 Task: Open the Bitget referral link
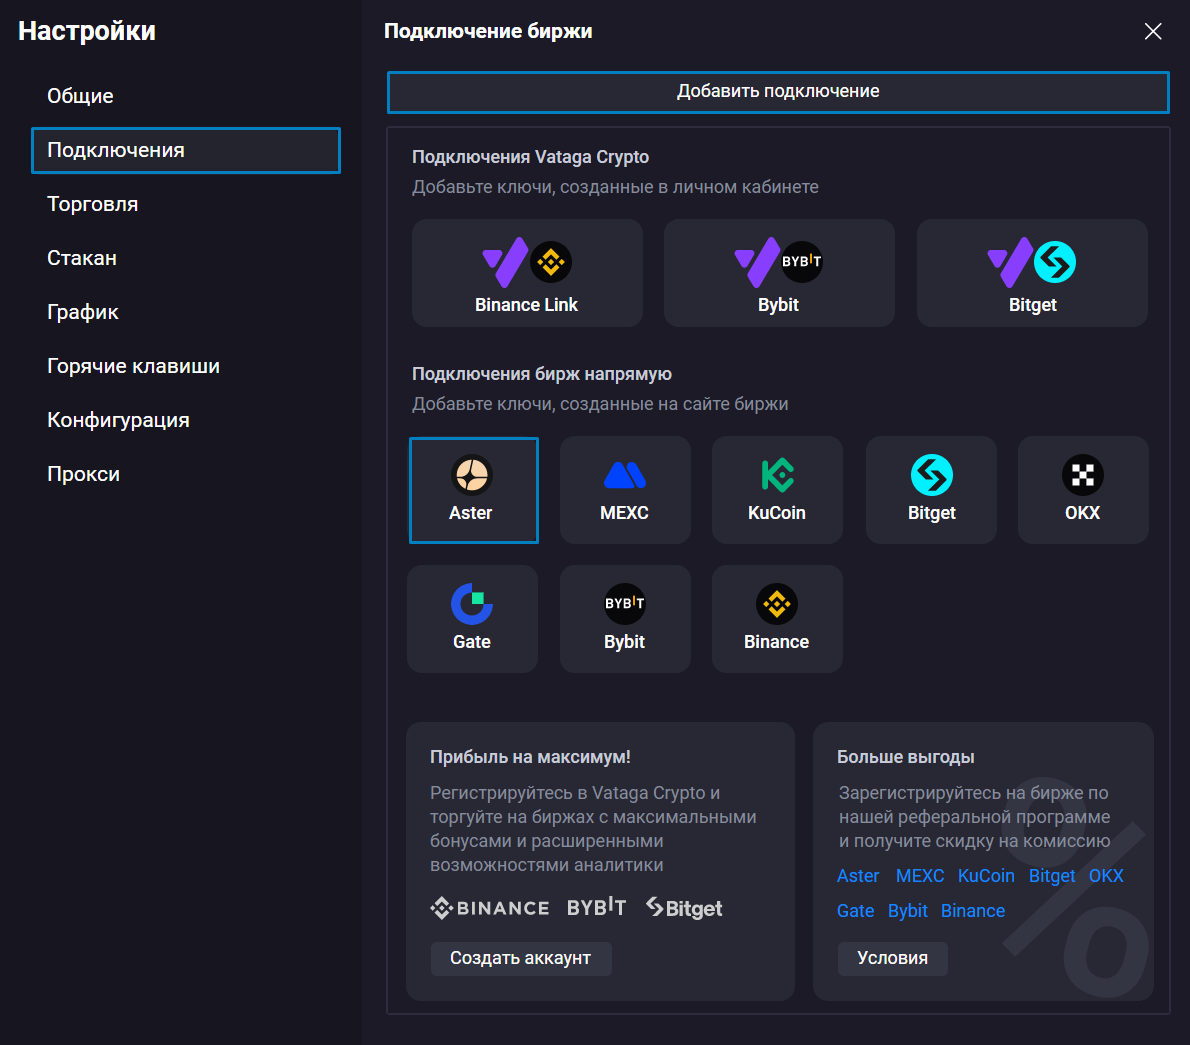click(x=1052, y=876)
